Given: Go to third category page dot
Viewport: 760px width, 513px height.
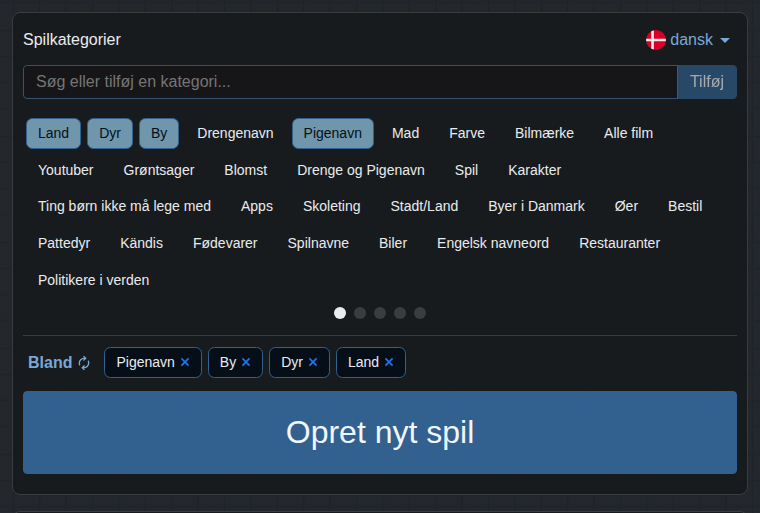Looking at the screenshot, I should (x=380, y=313).
